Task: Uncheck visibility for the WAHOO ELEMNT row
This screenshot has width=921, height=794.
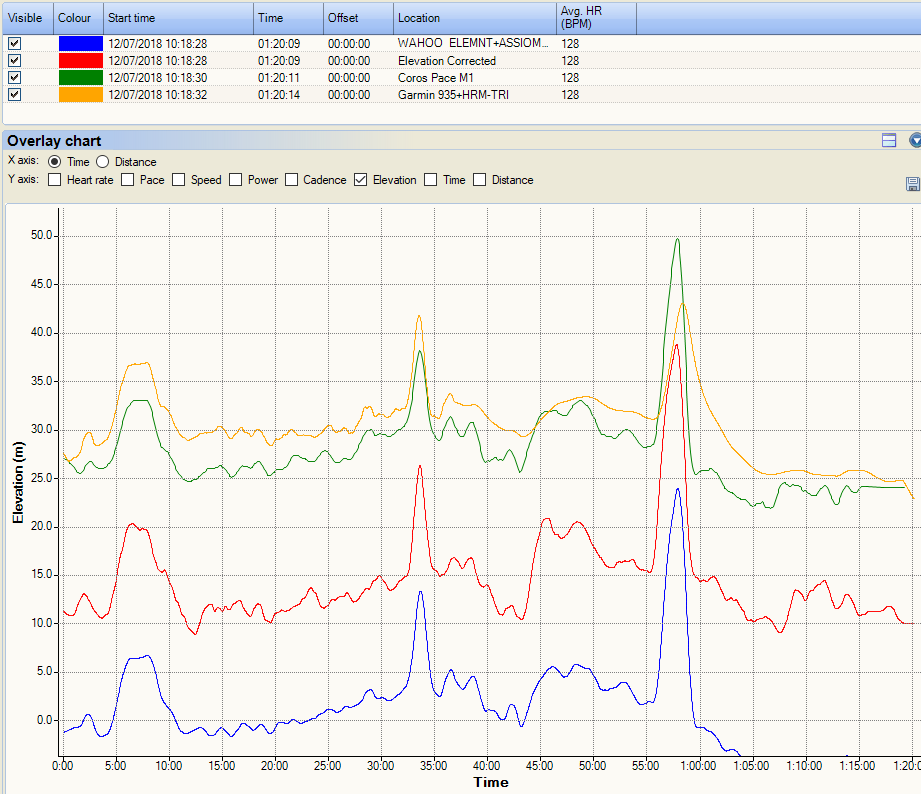Action: point(14,44)
